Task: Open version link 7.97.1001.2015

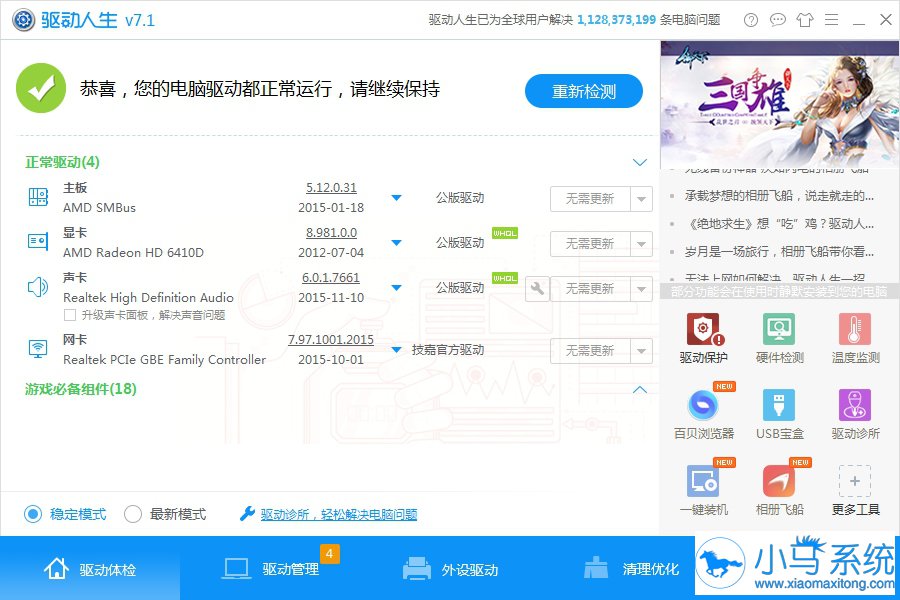Action: point(331,339)
